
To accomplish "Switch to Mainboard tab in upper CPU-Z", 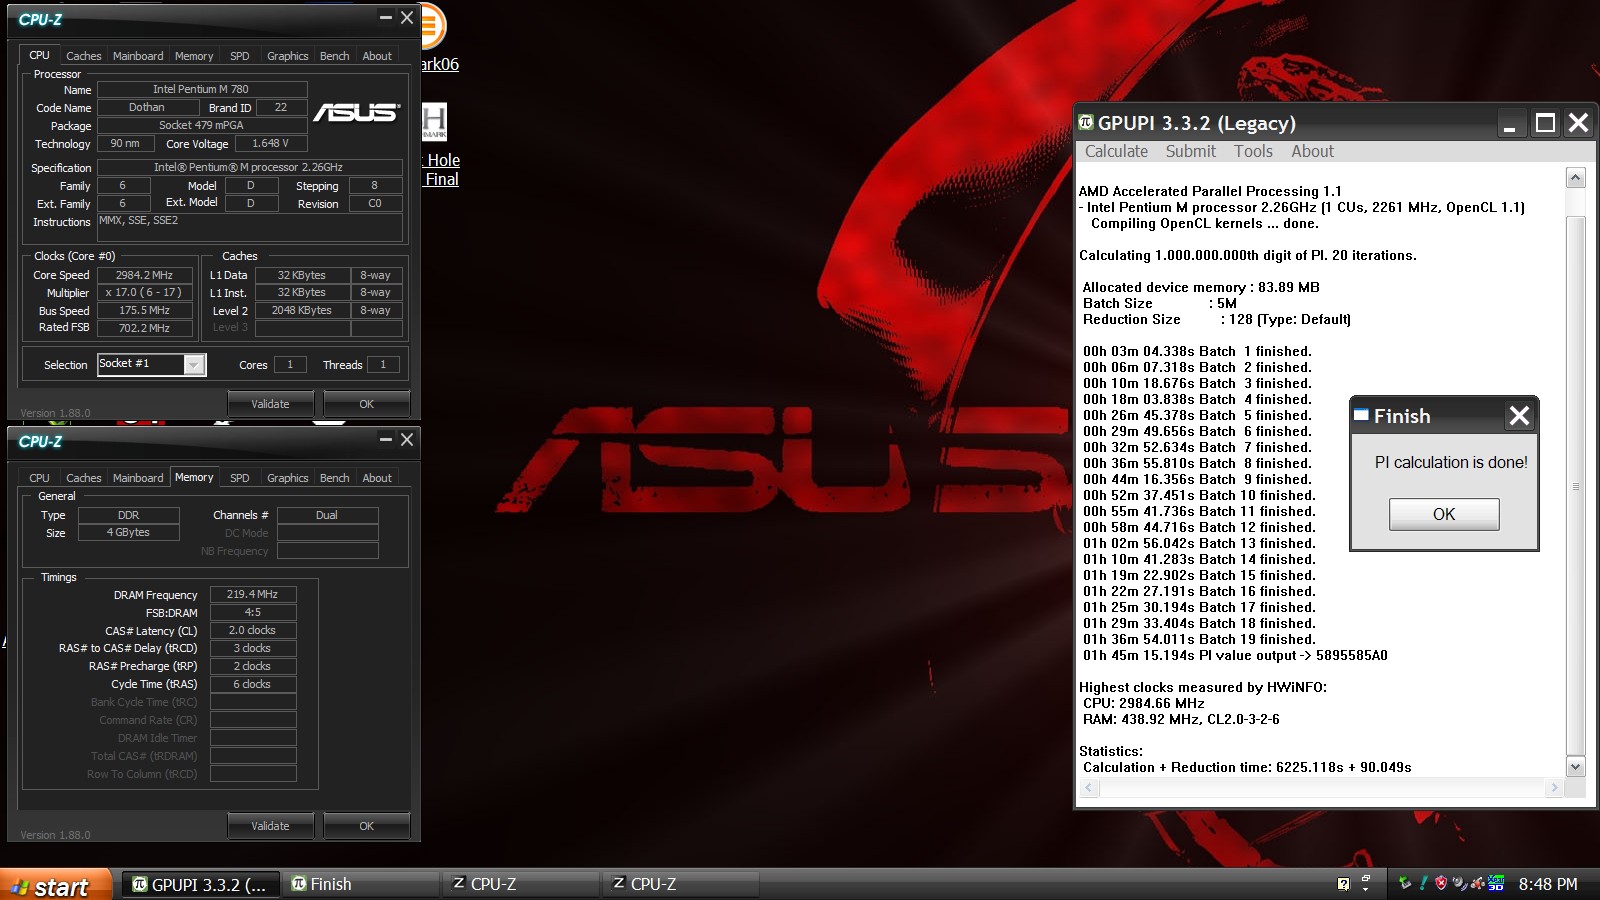I will (138, 56).
